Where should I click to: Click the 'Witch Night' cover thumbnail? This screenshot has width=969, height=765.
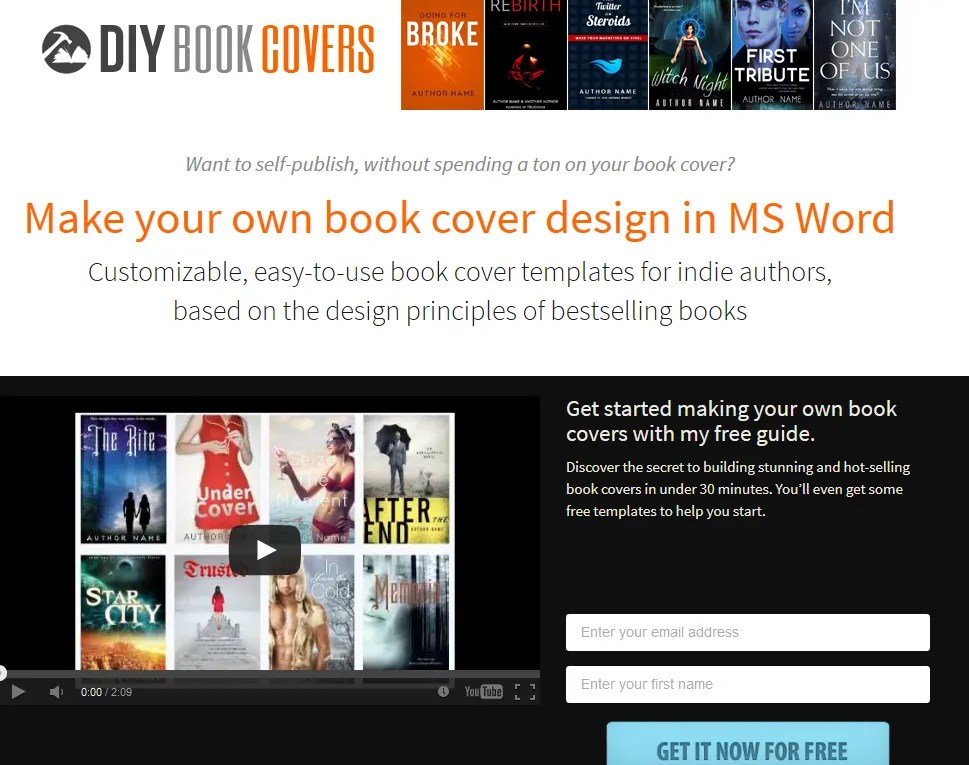688,55
